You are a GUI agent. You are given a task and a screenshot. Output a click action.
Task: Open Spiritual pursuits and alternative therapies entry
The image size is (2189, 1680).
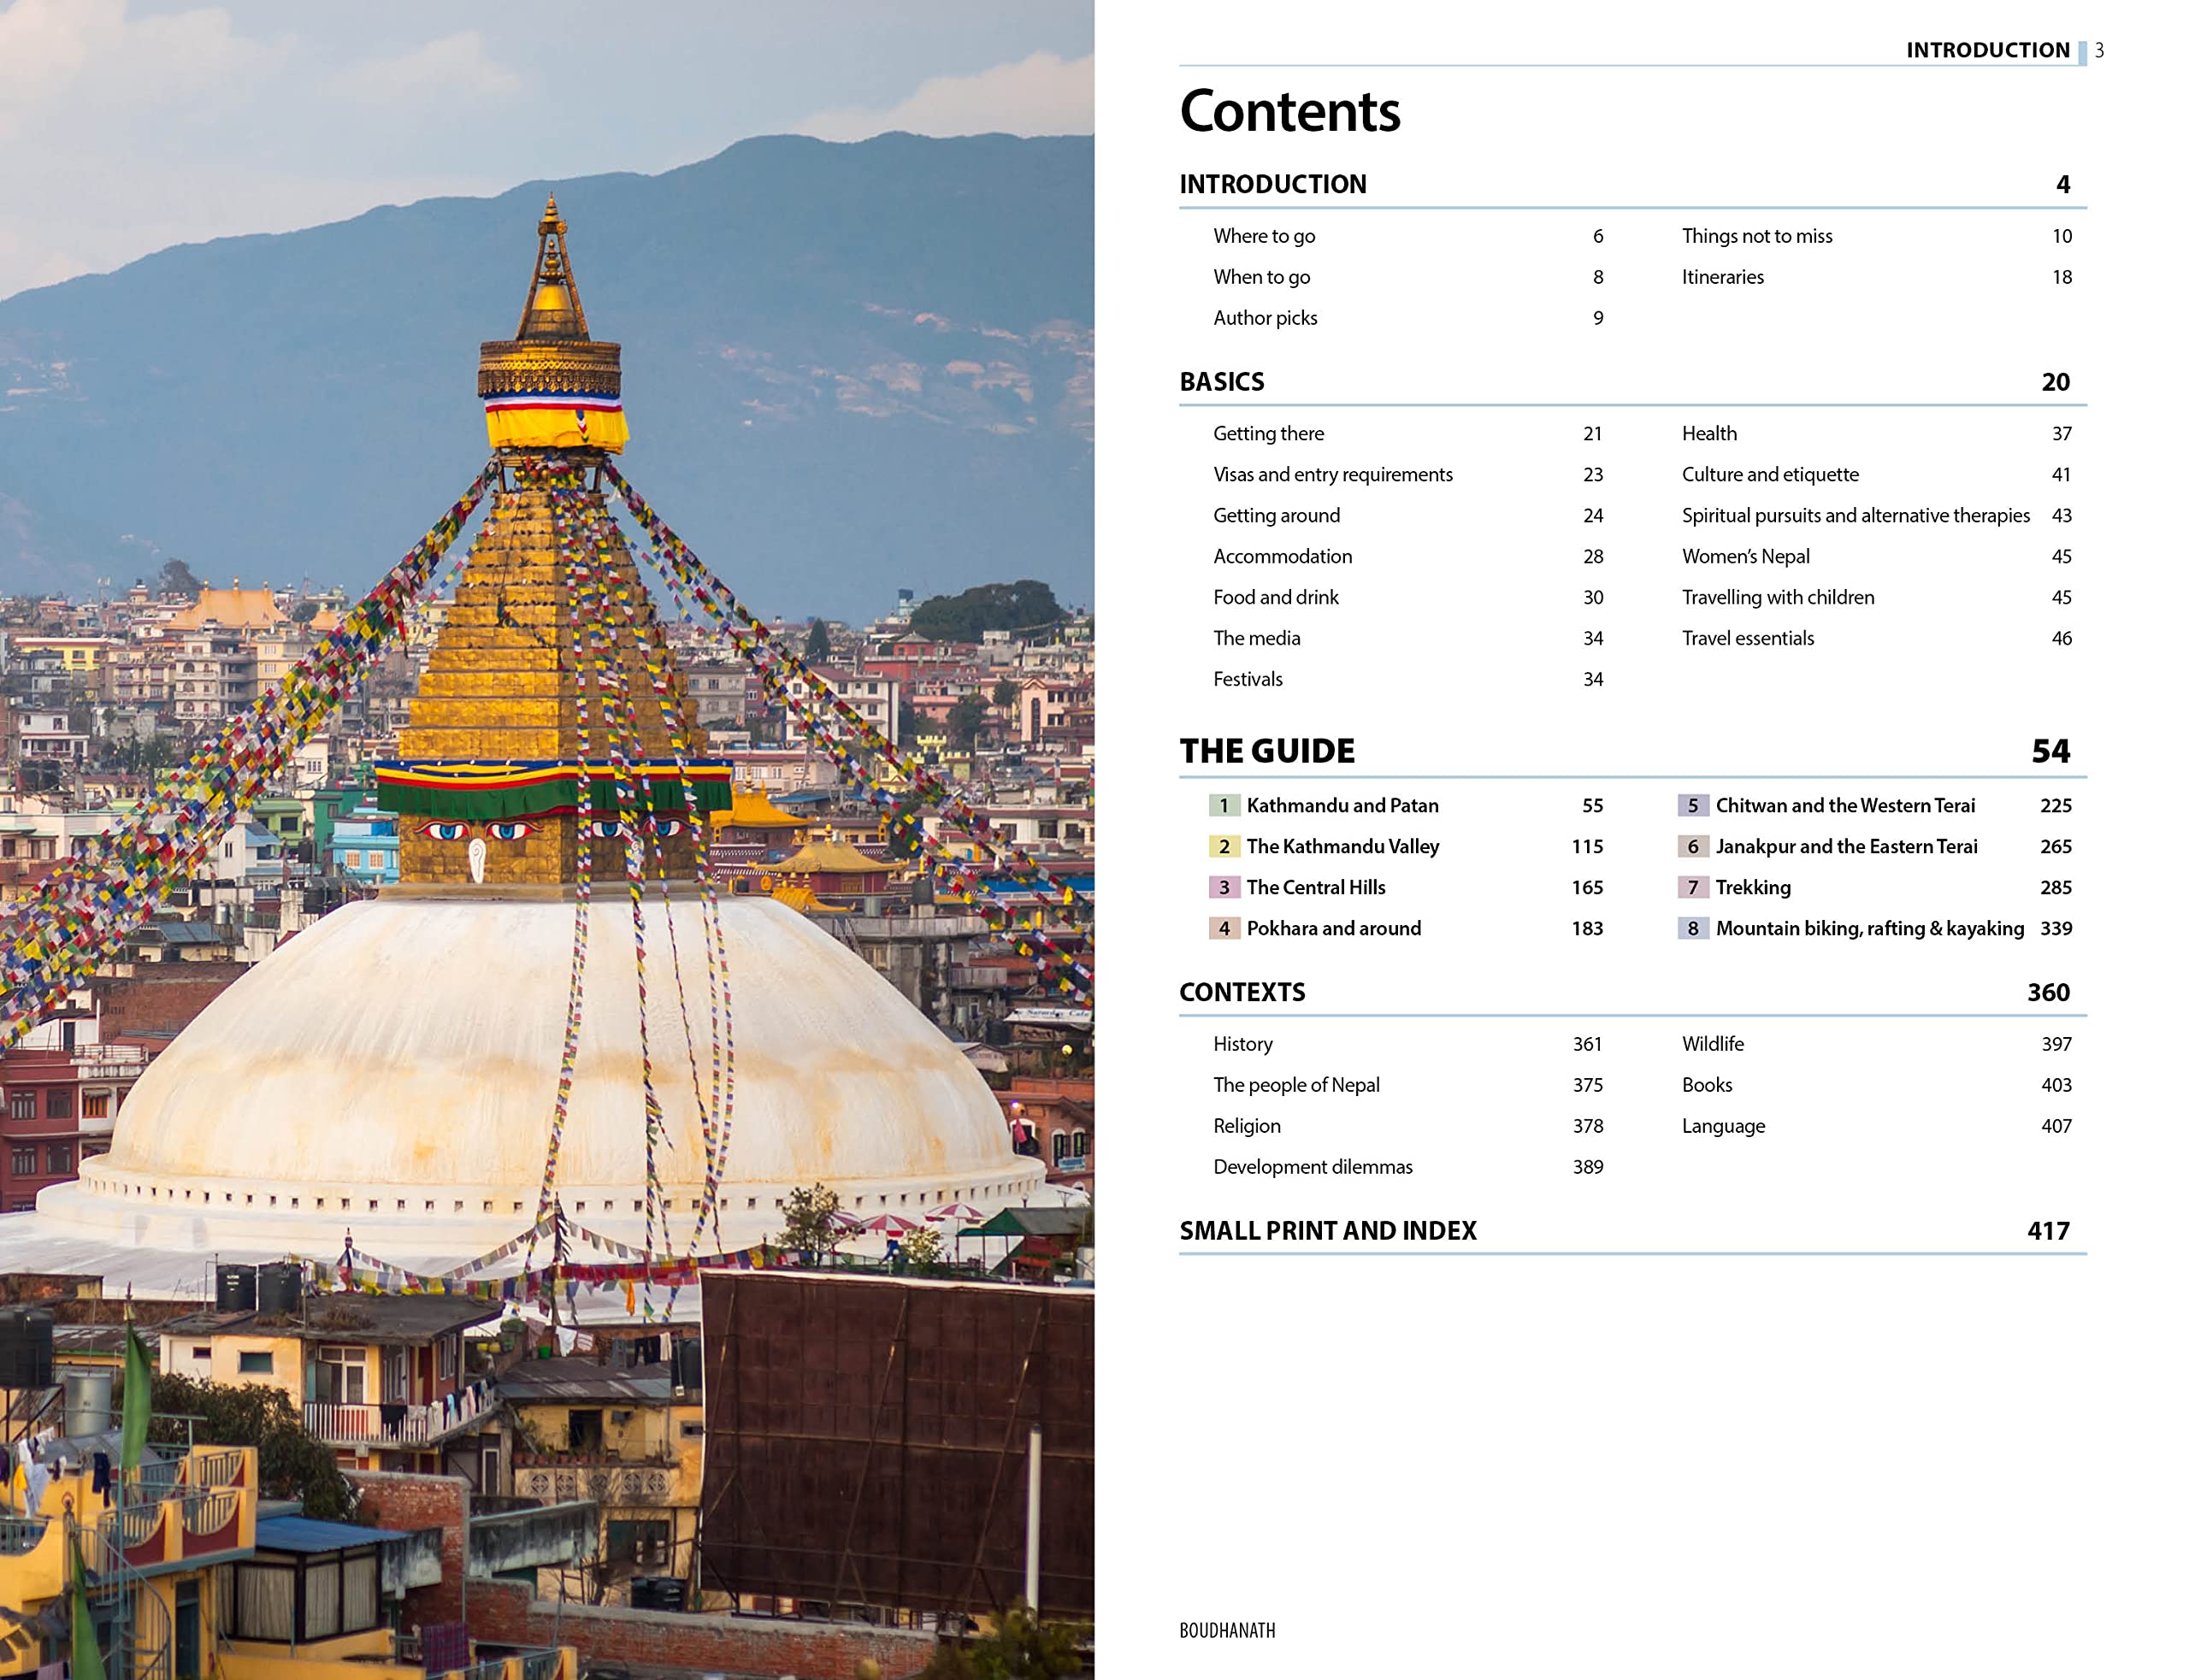(1855, 516)
